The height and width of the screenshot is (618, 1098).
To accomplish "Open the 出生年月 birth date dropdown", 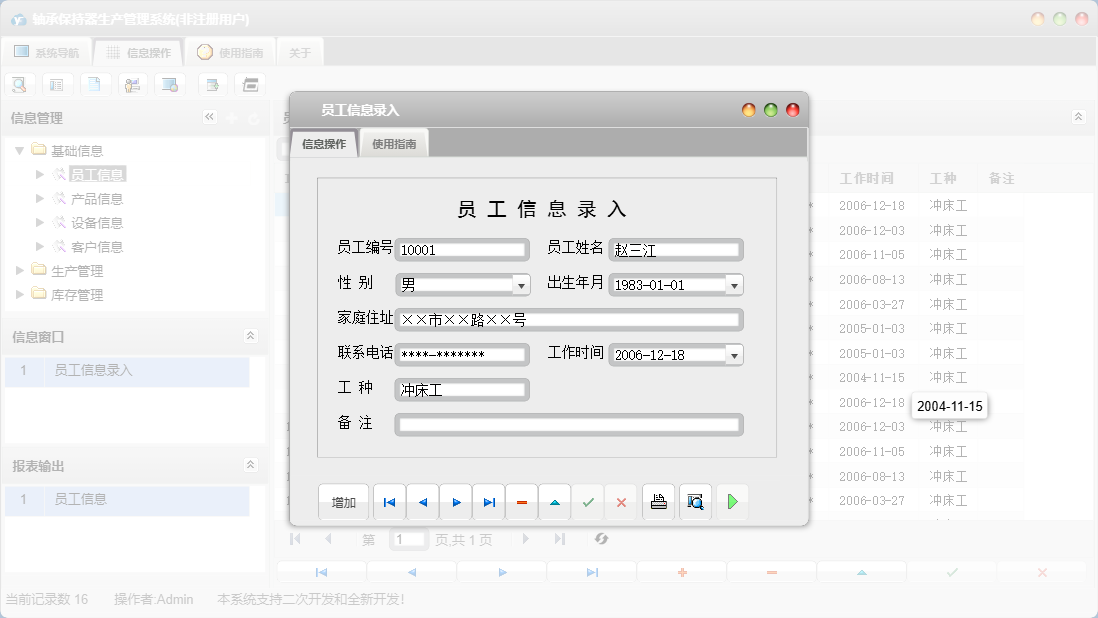I will pyautogui.click(x=735, y=284).
